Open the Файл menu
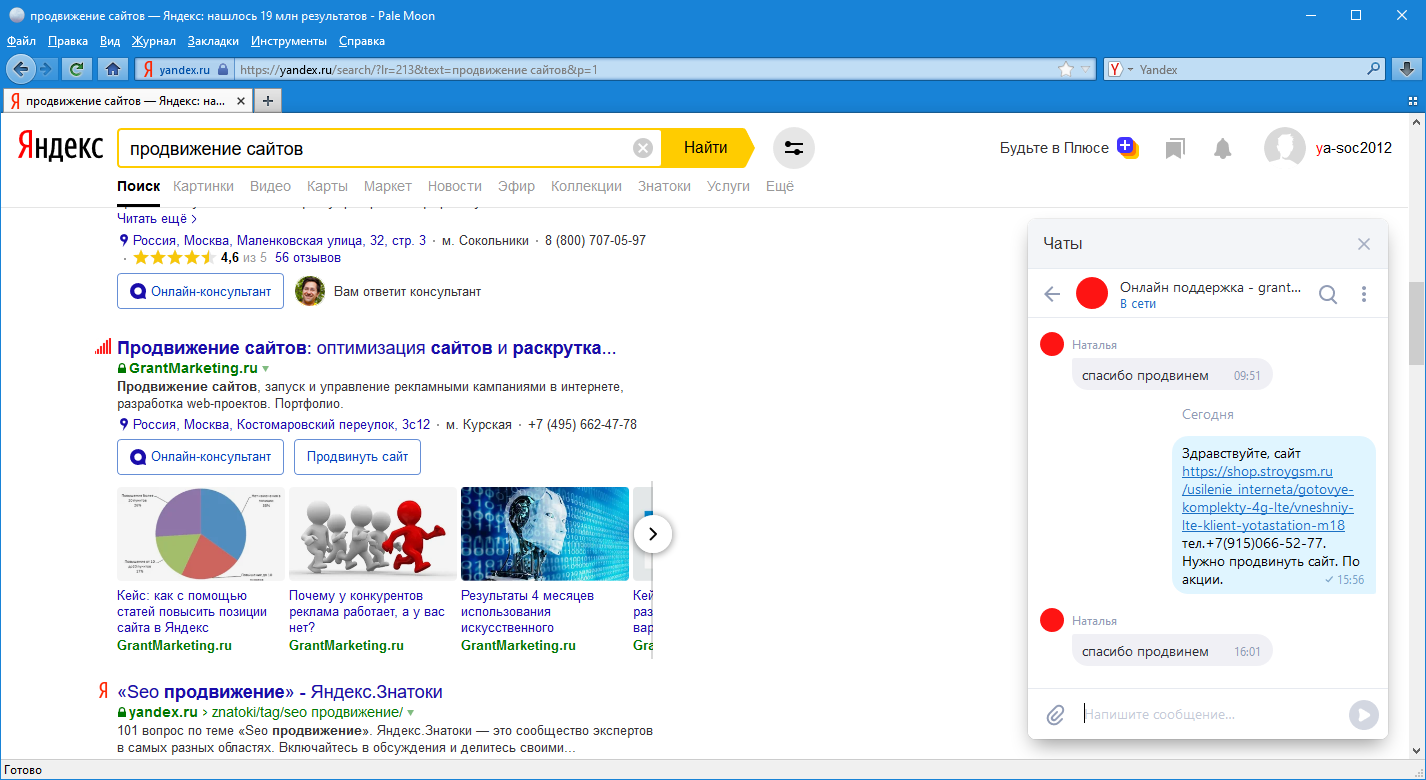 pyautogui.click(x=21, y=41)
